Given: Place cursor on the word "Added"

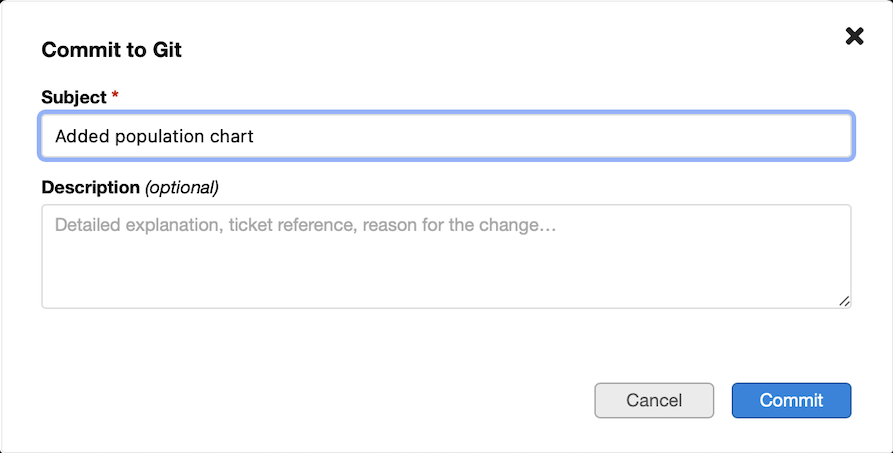Looking at the screenshot, I should [77, 136].
